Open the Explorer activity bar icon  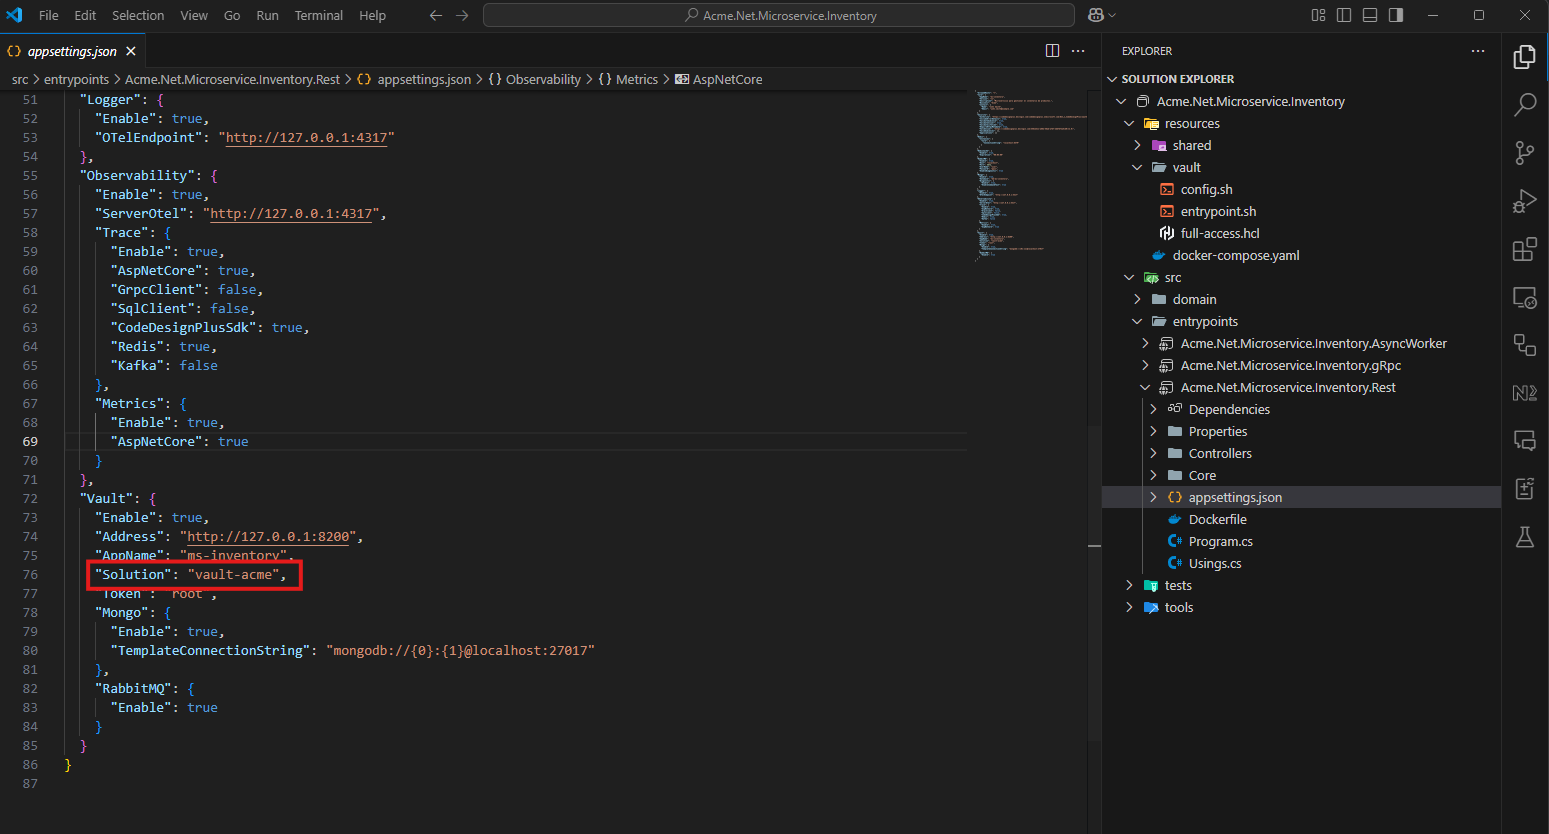click(x=1524, y=57)
